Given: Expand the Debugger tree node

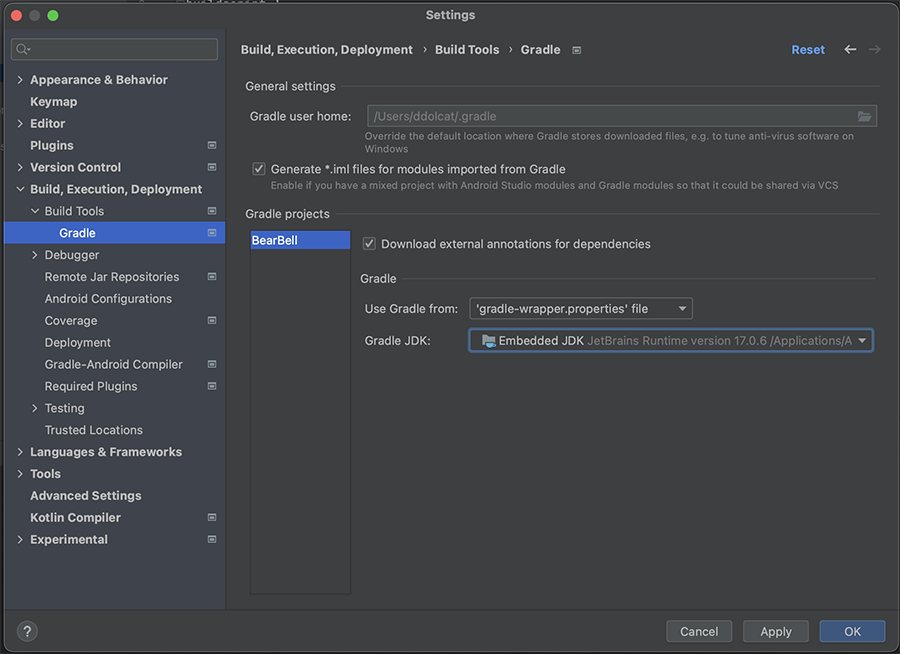Looking at the screenshot, I should click(x=35, y=255).
